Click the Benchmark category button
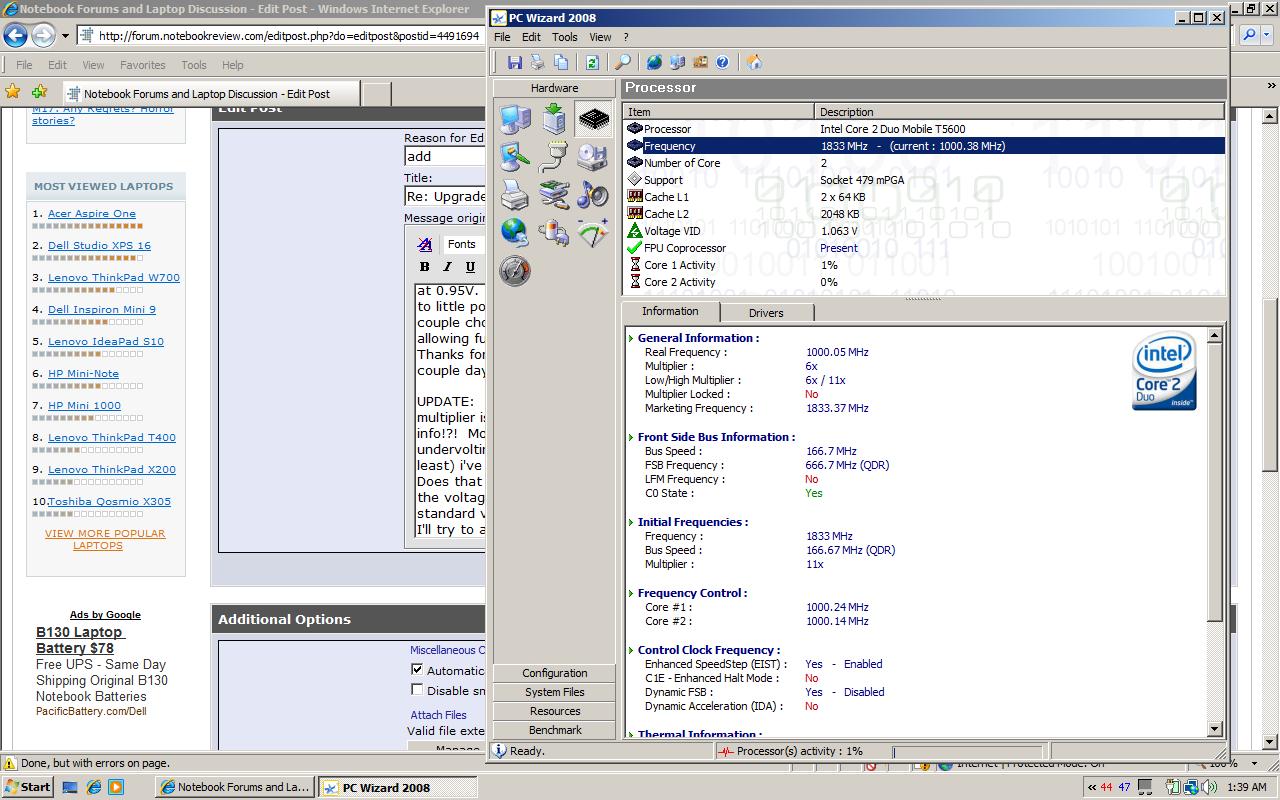The image size is (1280, 800). tap(554, 730)
